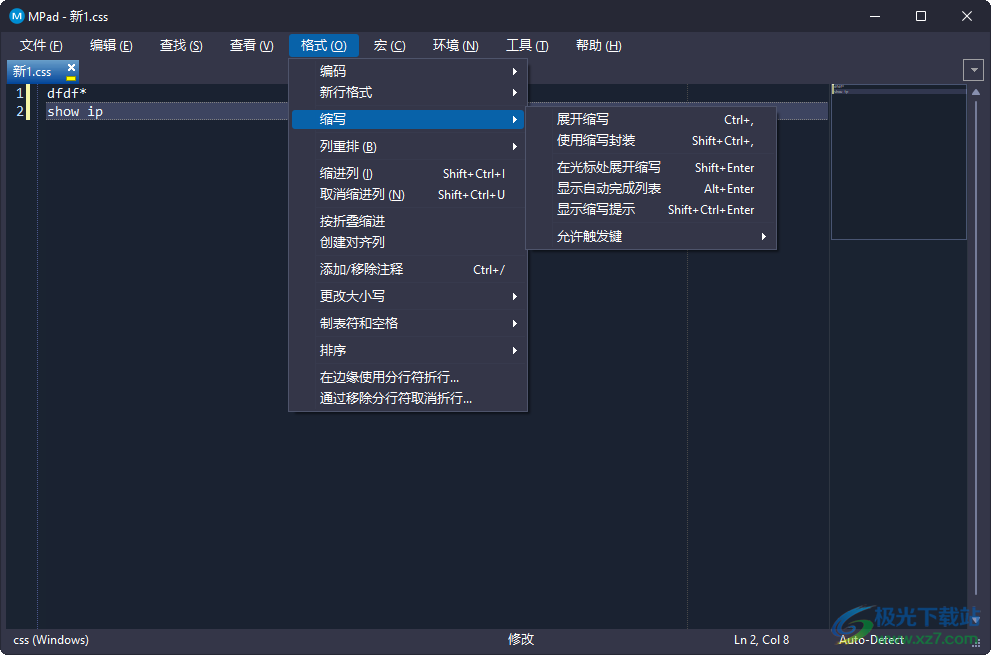The height and width of the screenshot is (655, 991).
Task: Click the MPad app logo icon
Action: coord(17,16)
